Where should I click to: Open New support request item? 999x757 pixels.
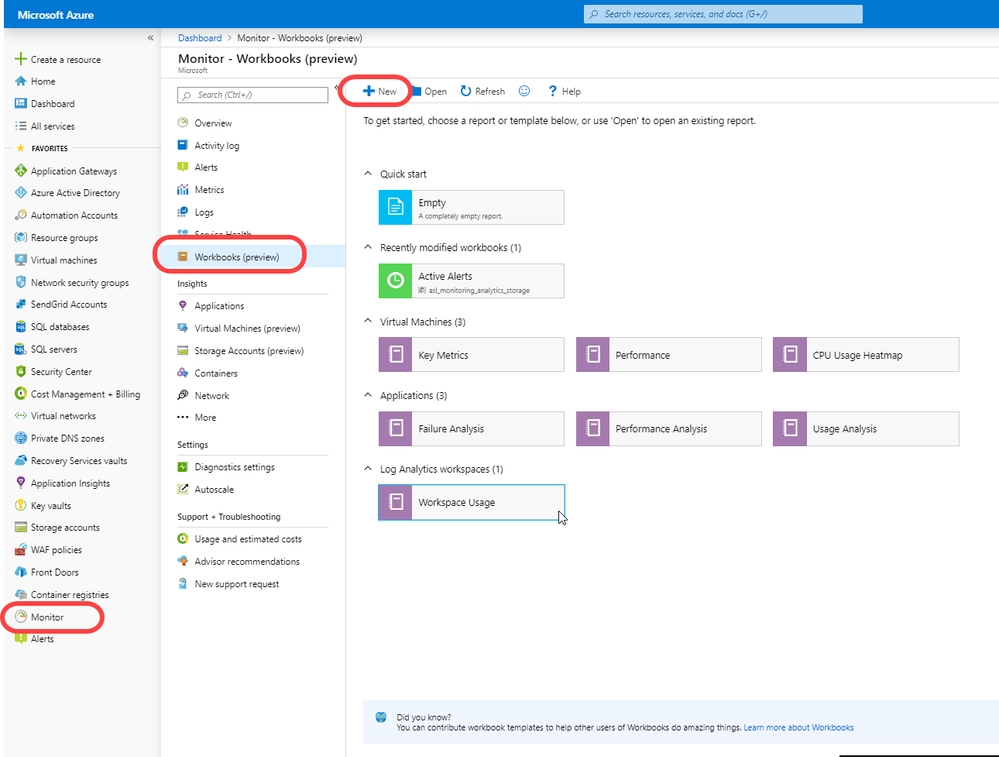coord(236,584)
